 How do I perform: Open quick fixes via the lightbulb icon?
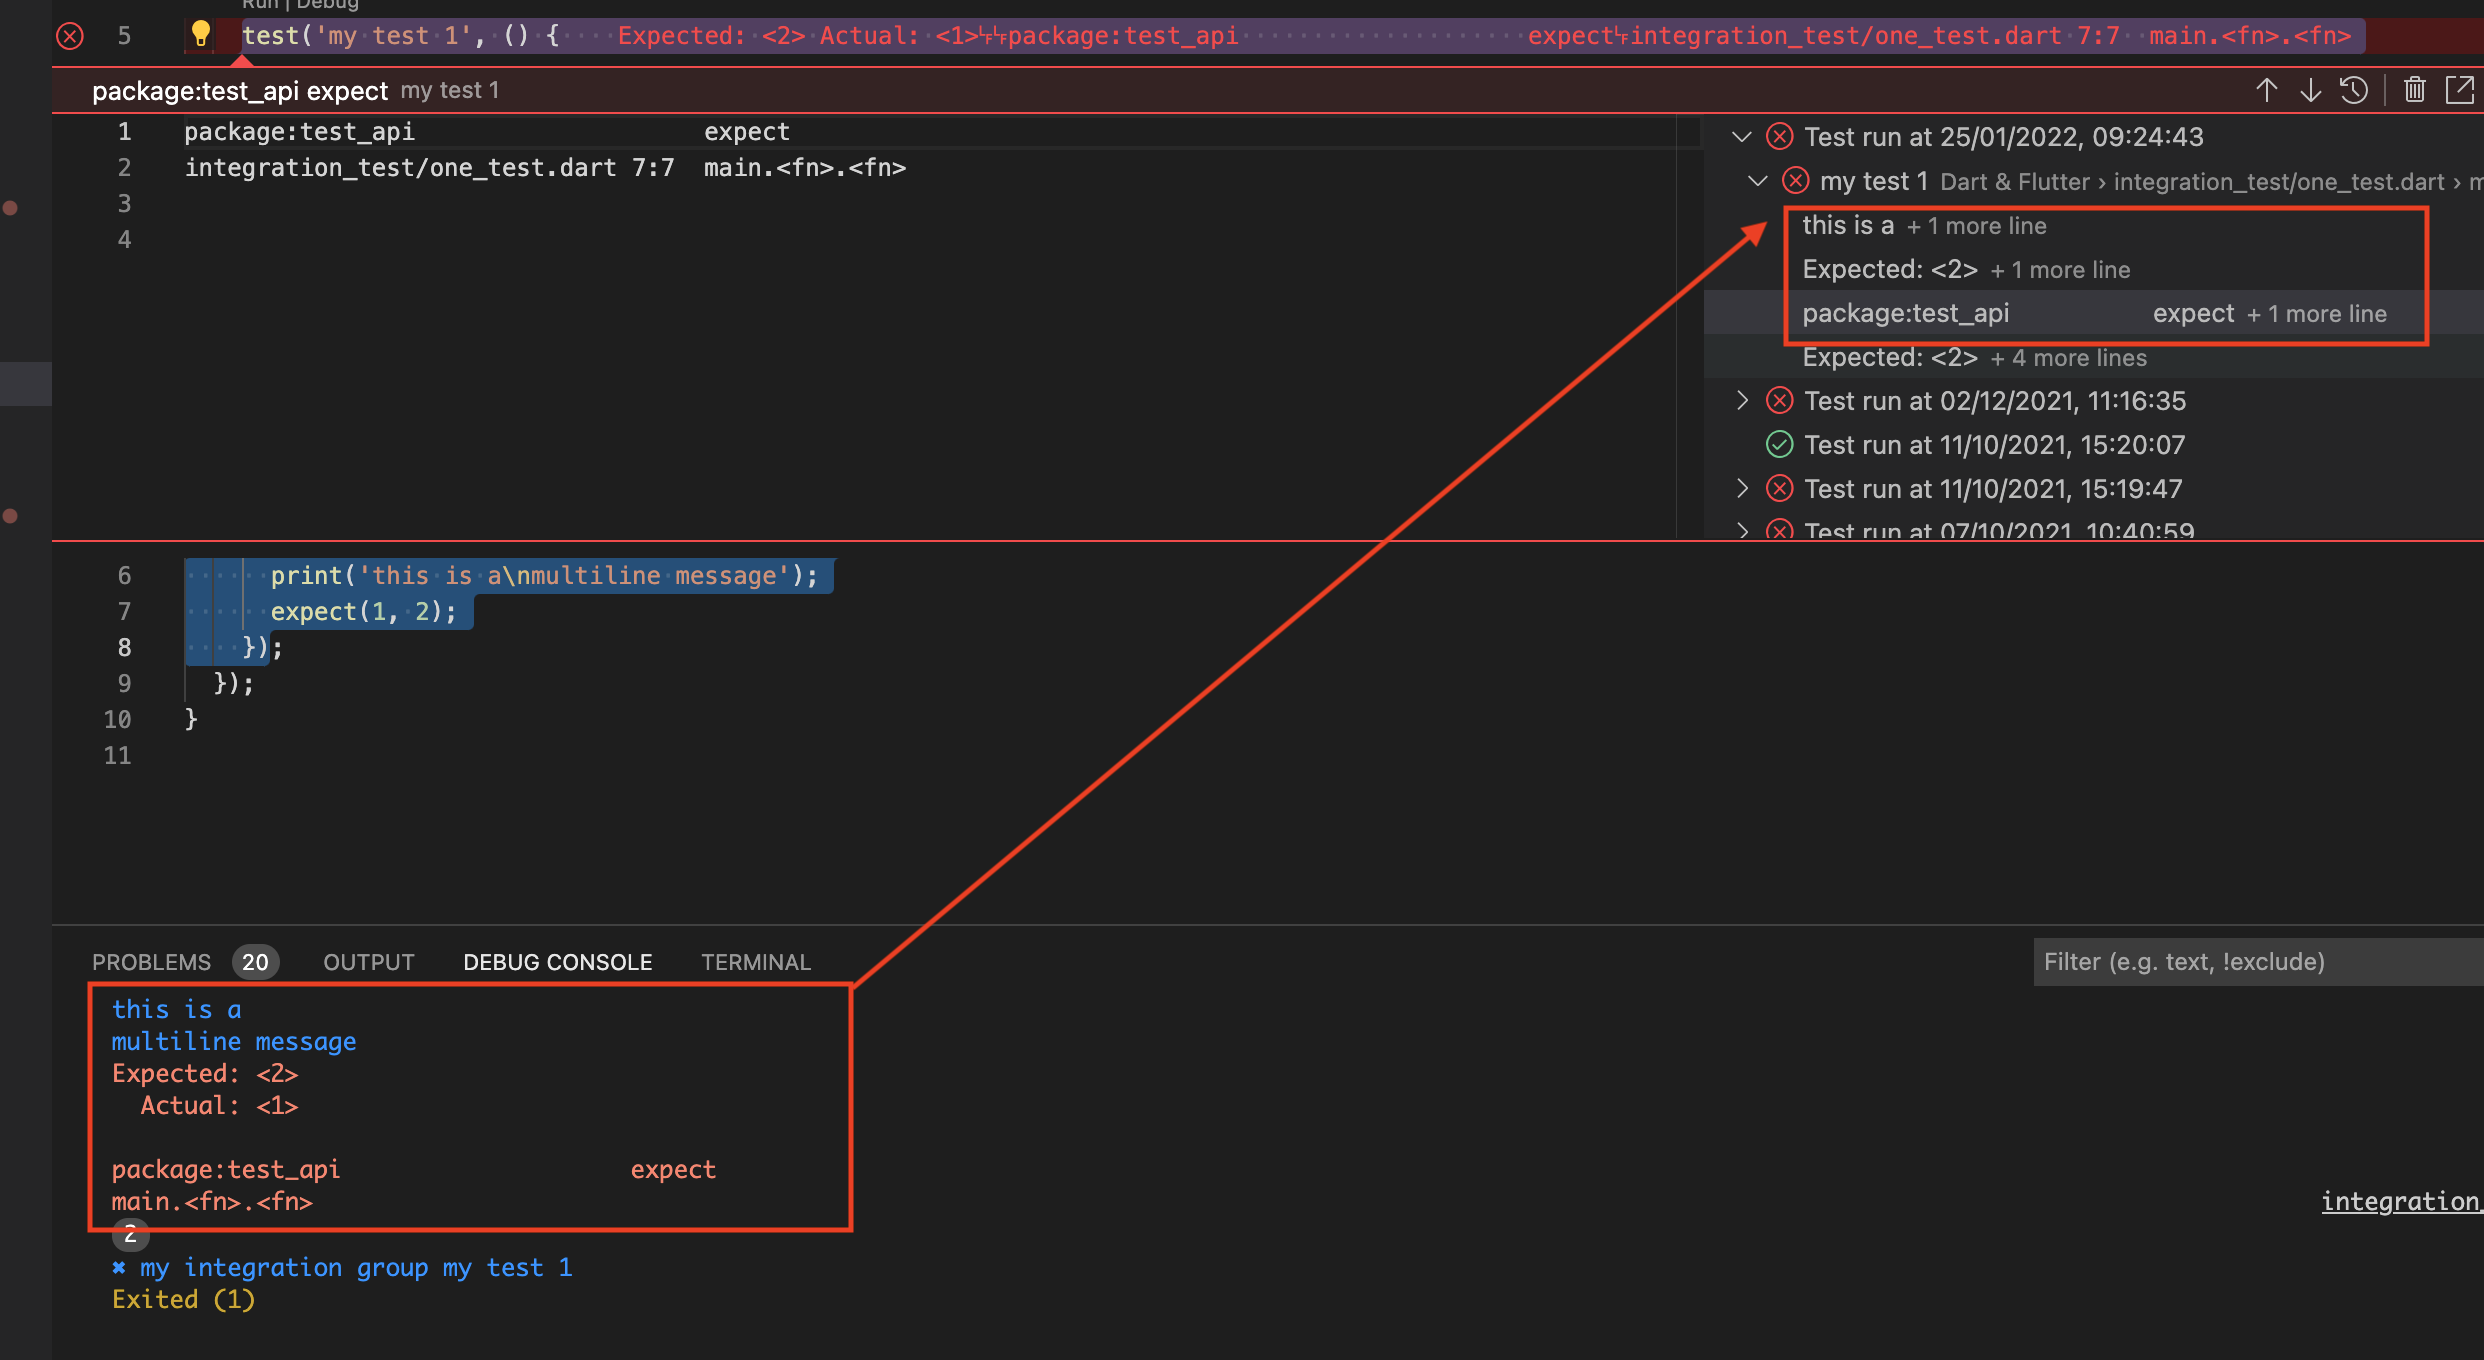[x=202, y=35]
